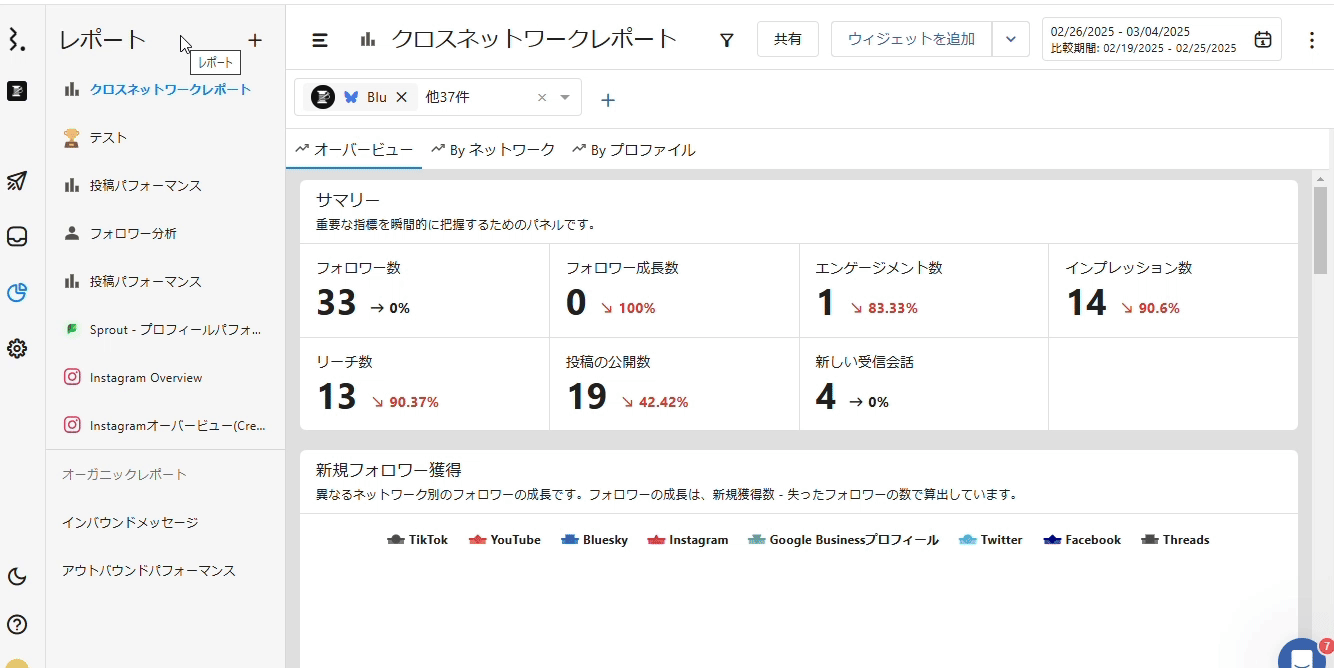Click the plus icon to add report
Image resolution: width=1334 pixels, height=668 pixels.
(x=255, y=40)
